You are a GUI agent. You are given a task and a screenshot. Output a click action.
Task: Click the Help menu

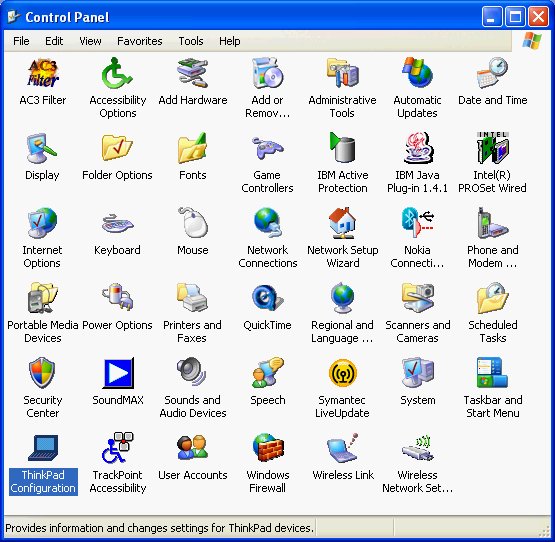point(229,41)
